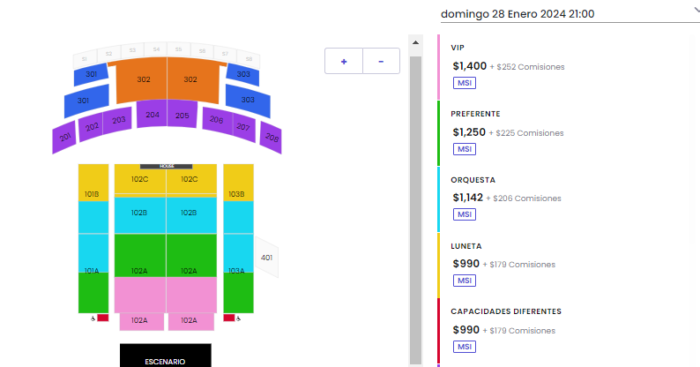The height and width of the screenshot is (367, 700).
Task: Choose blue section 303 in the upper balcony
Action: coord(243,74)
